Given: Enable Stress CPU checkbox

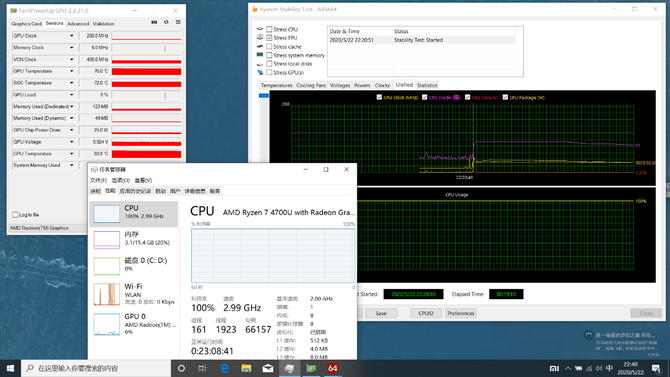Looking at the screenshot, I should click(269, 29).
